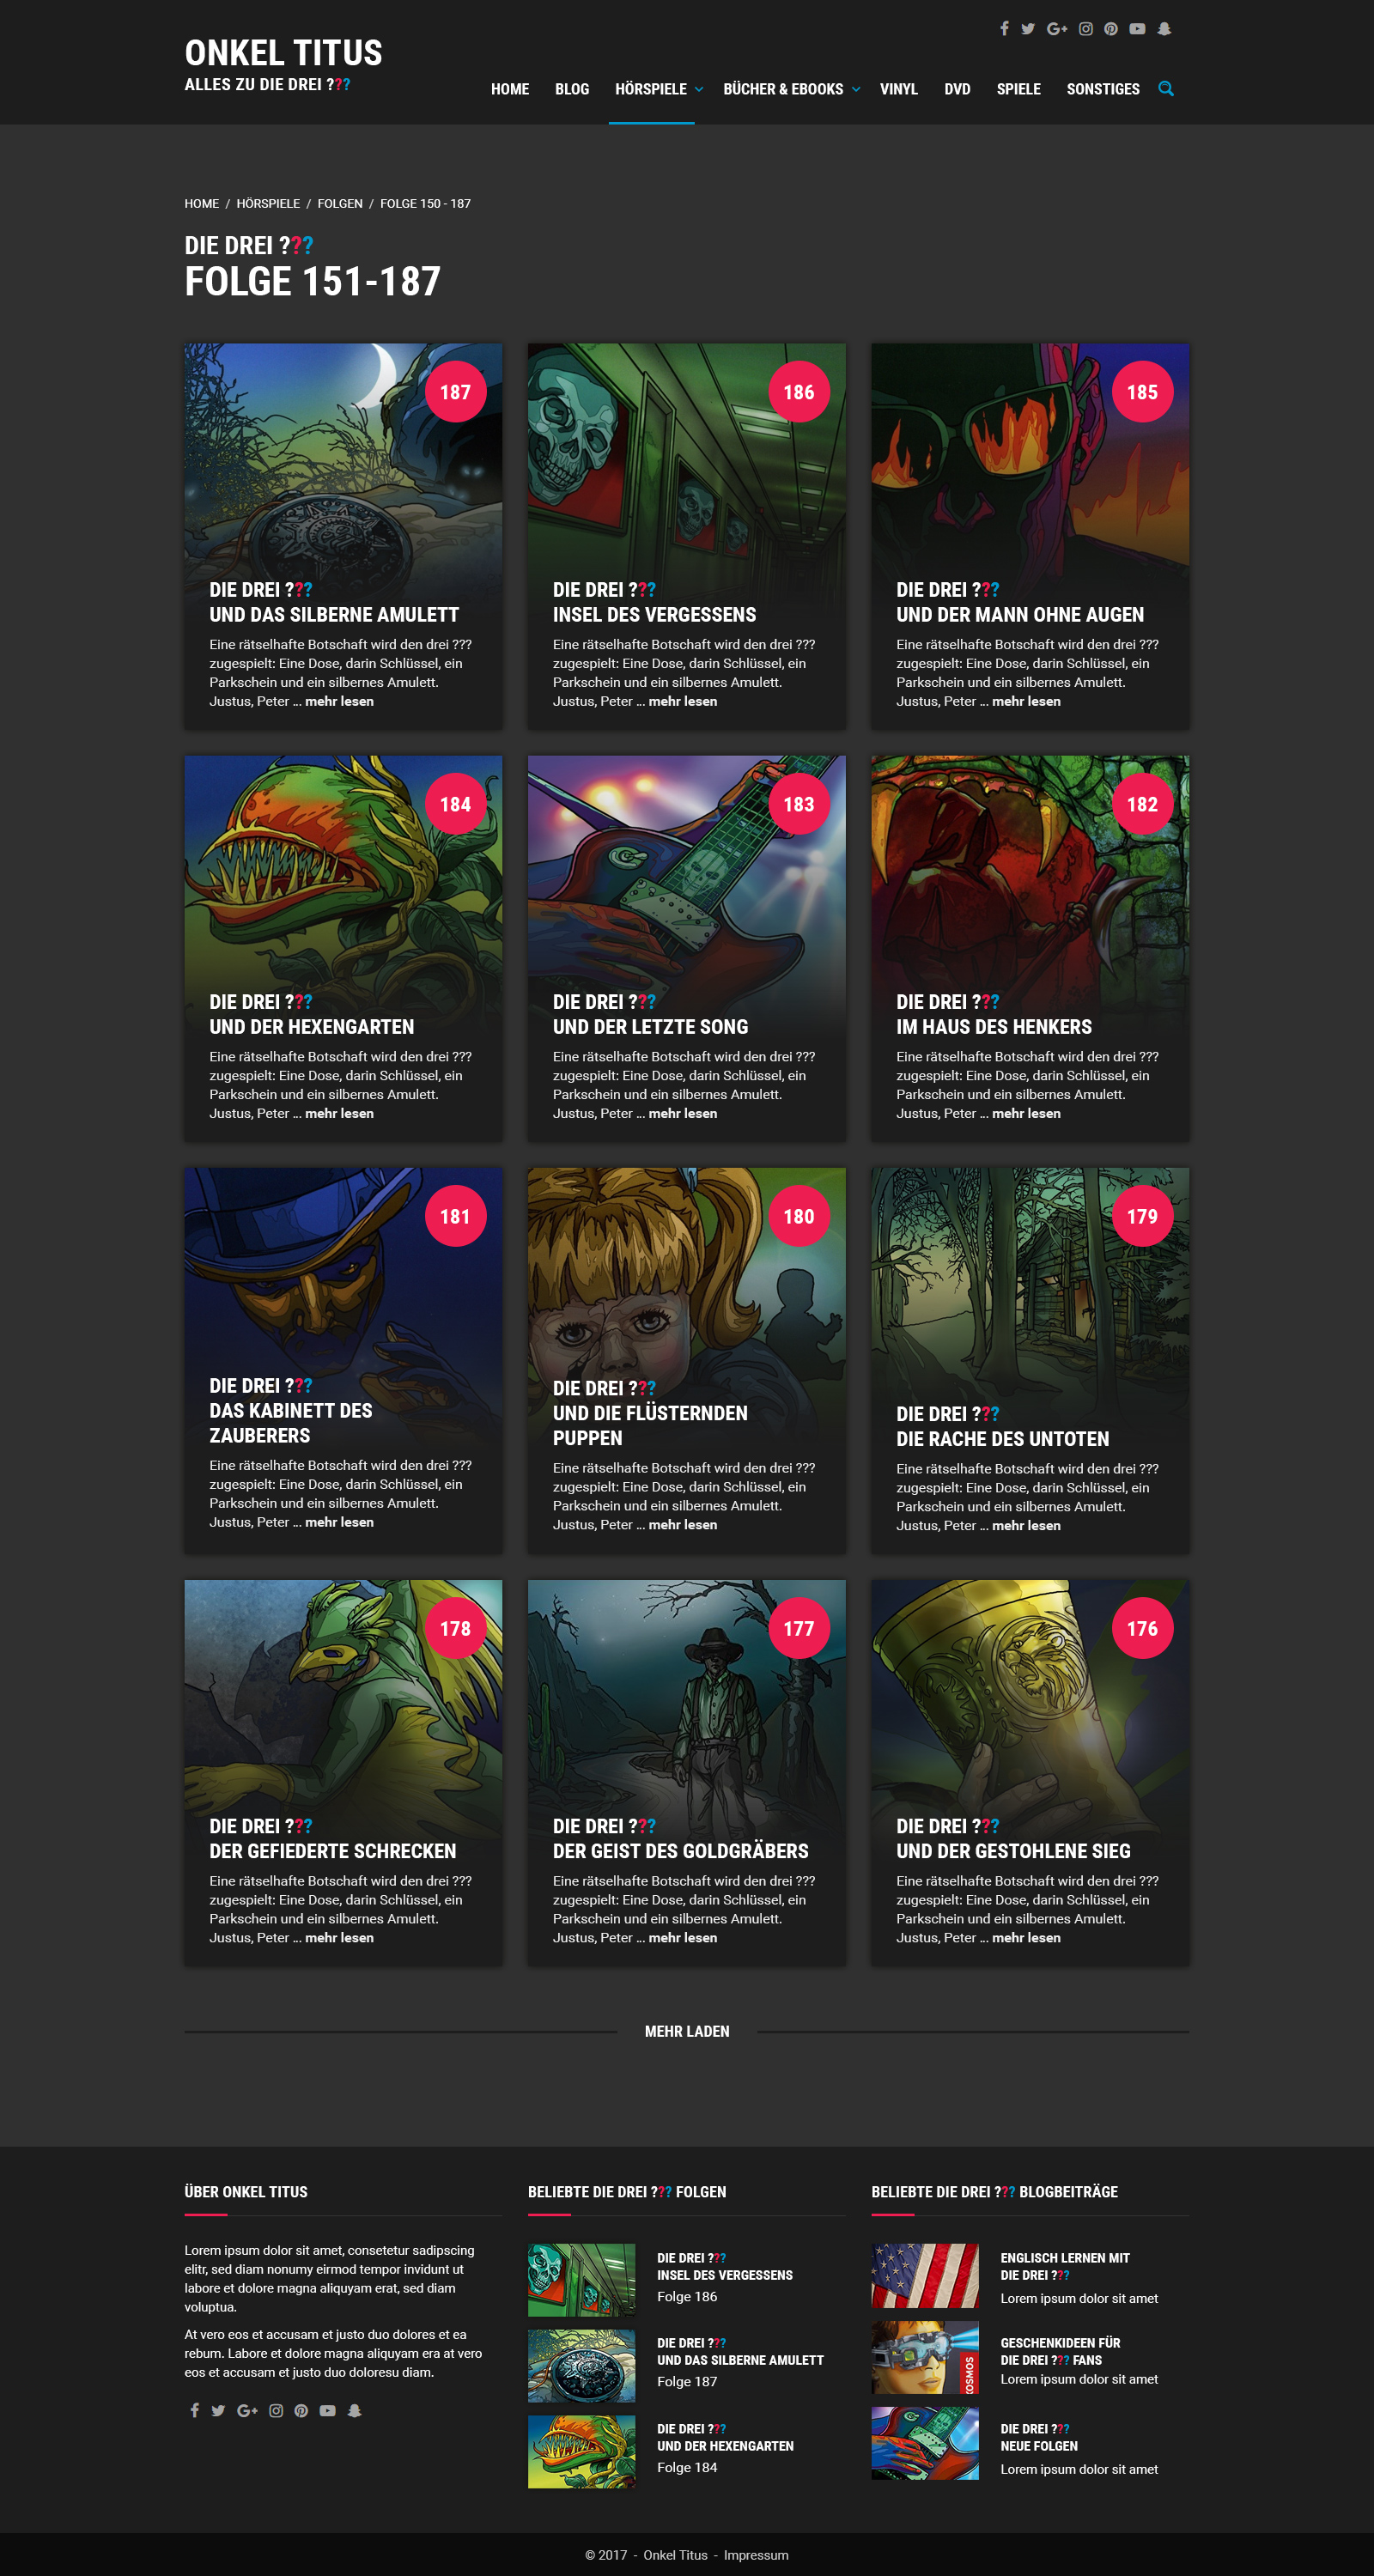This screenshot has width=1374, height=2576.
Task: Open the Pinterest icon in footer
Action: tap(301, 2411)
